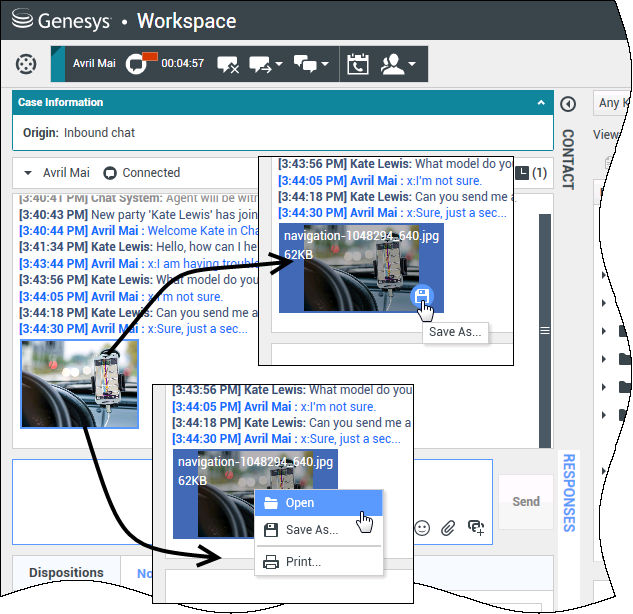Choose Open from the image context menu
Image resolution: width=633 pixels, height=614 pixels.
coord(300,503)
